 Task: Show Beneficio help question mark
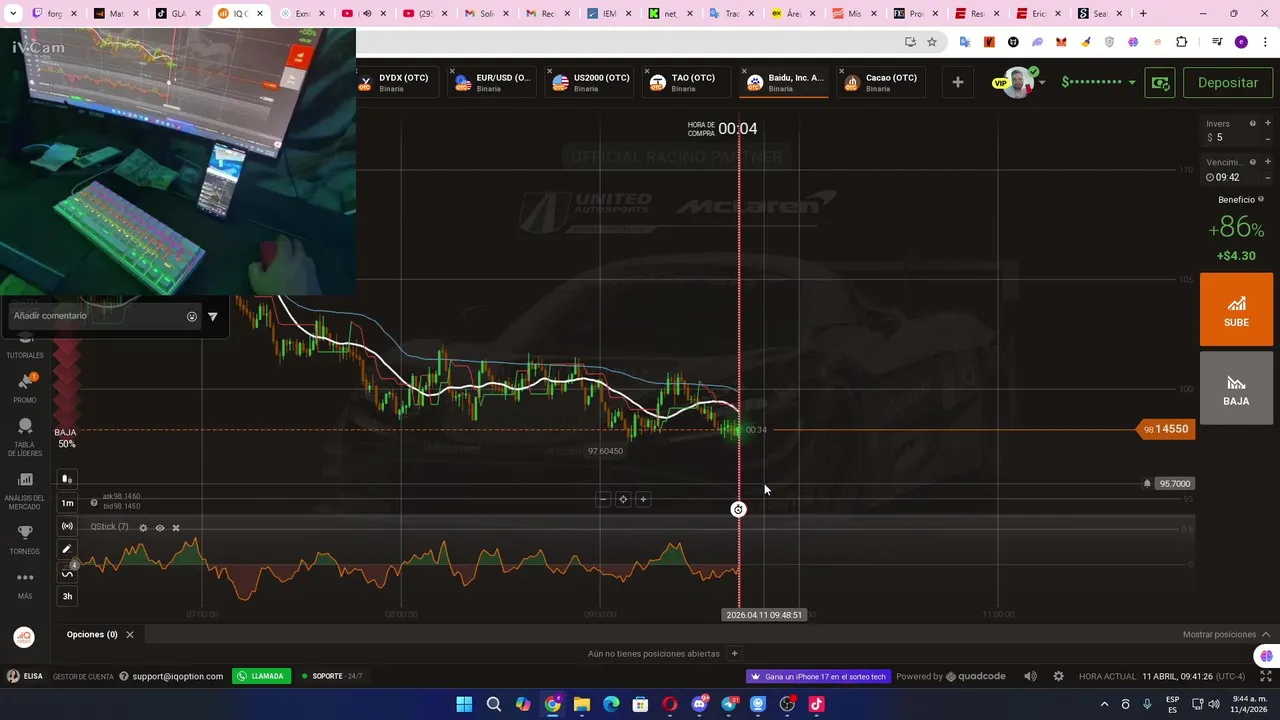1260,200
